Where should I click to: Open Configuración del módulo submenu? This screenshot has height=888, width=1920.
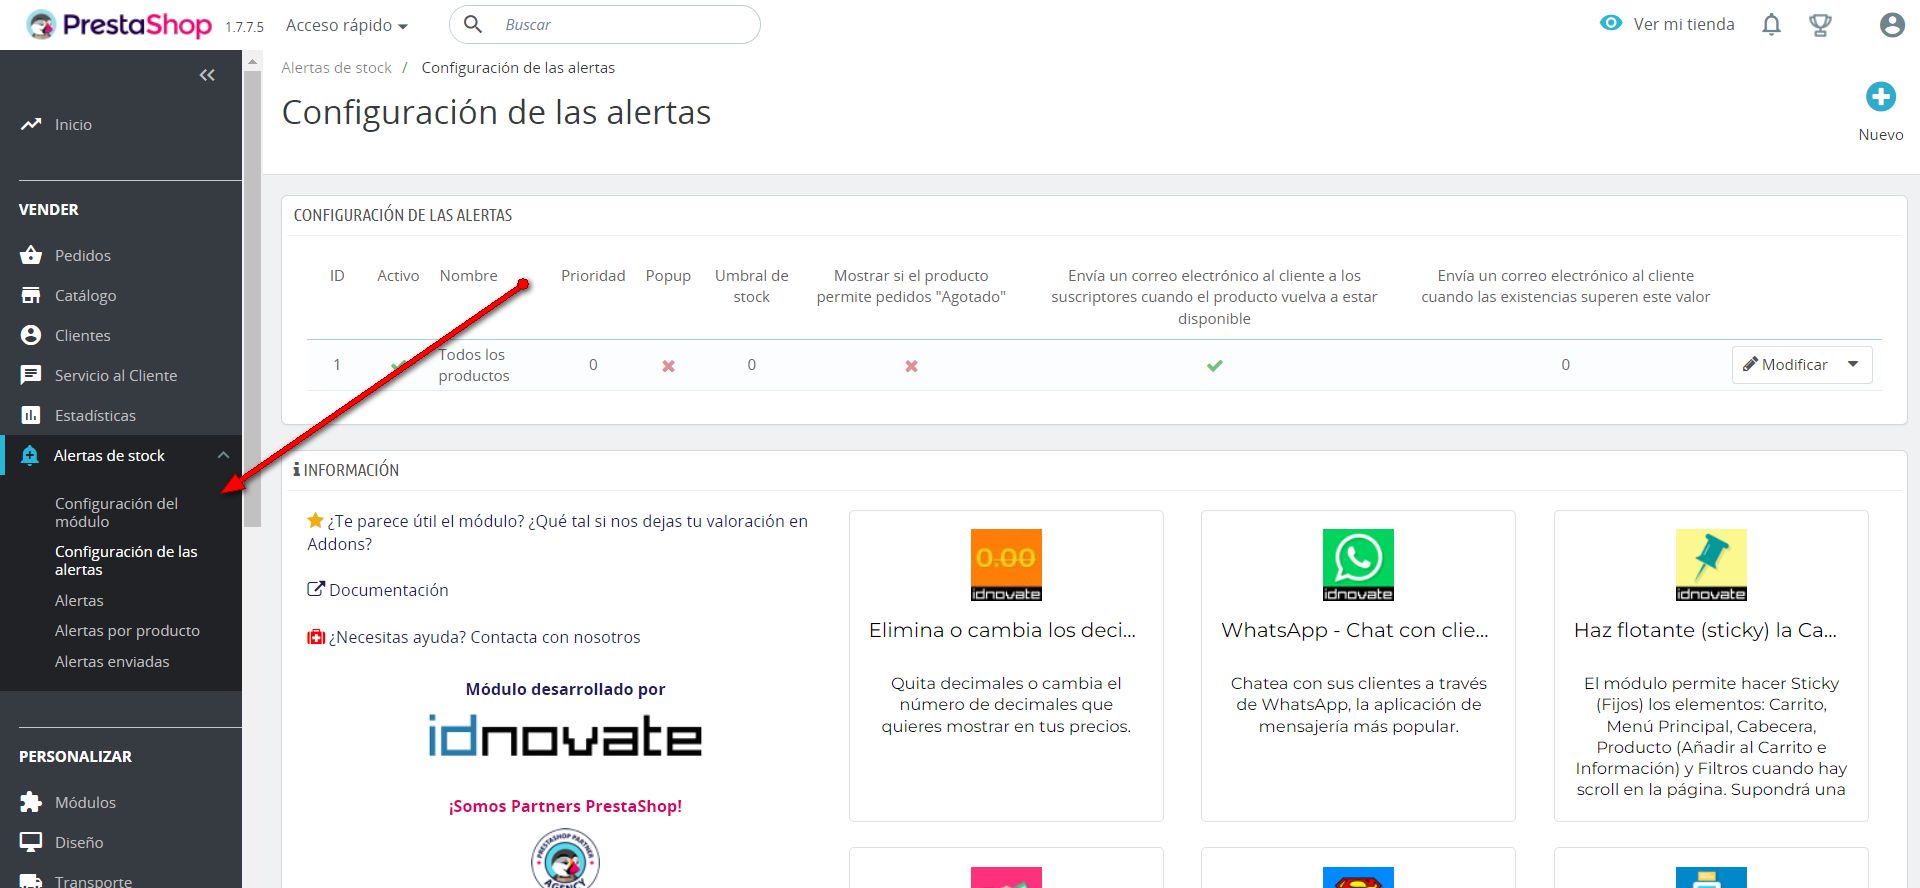(x=116, y=512)
